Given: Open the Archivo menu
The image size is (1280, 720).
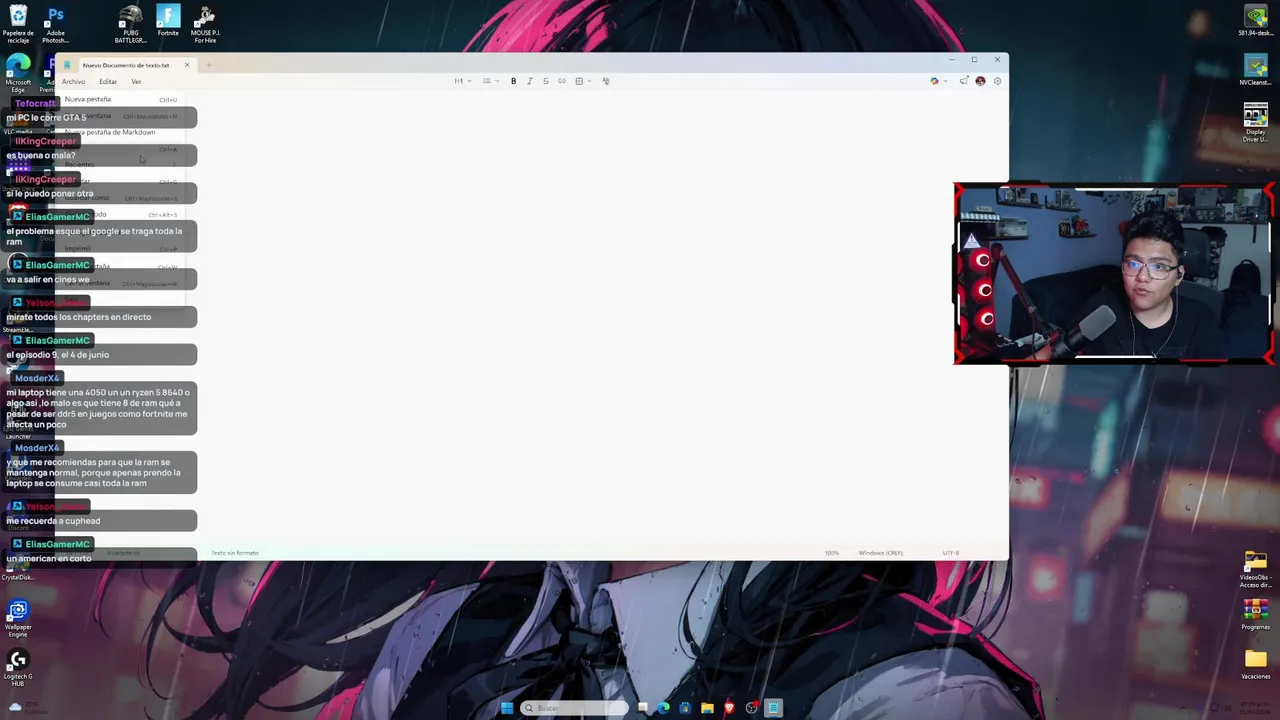Looking at the screenshot, I should pyautogui.click(x=73, y=81).
